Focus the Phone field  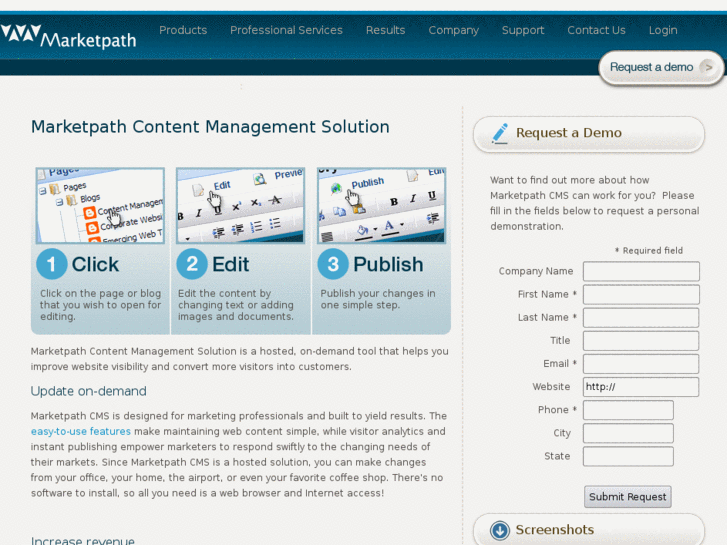pos(628,410)
